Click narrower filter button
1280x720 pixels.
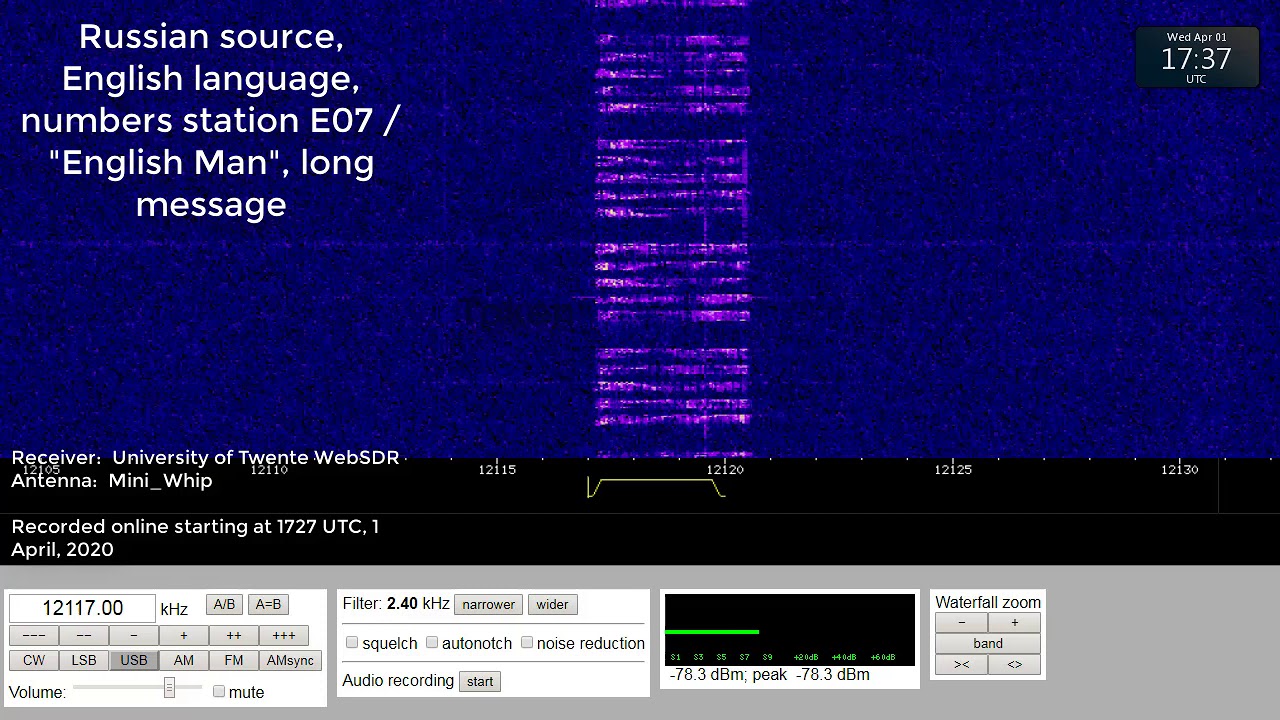[x=489, y=605]
